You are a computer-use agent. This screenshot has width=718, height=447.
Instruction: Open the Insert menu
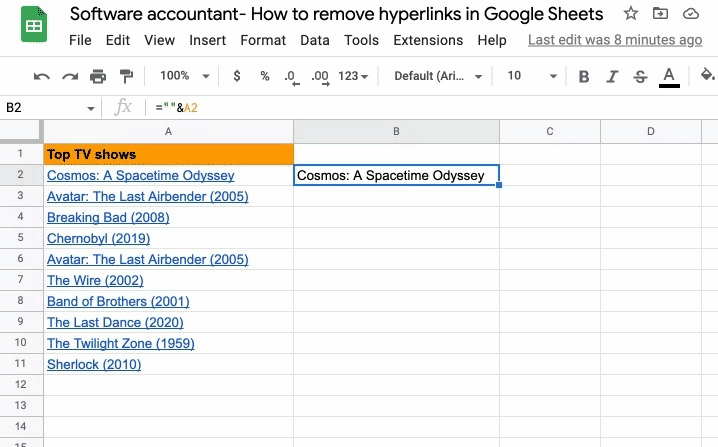coord(207,40)
